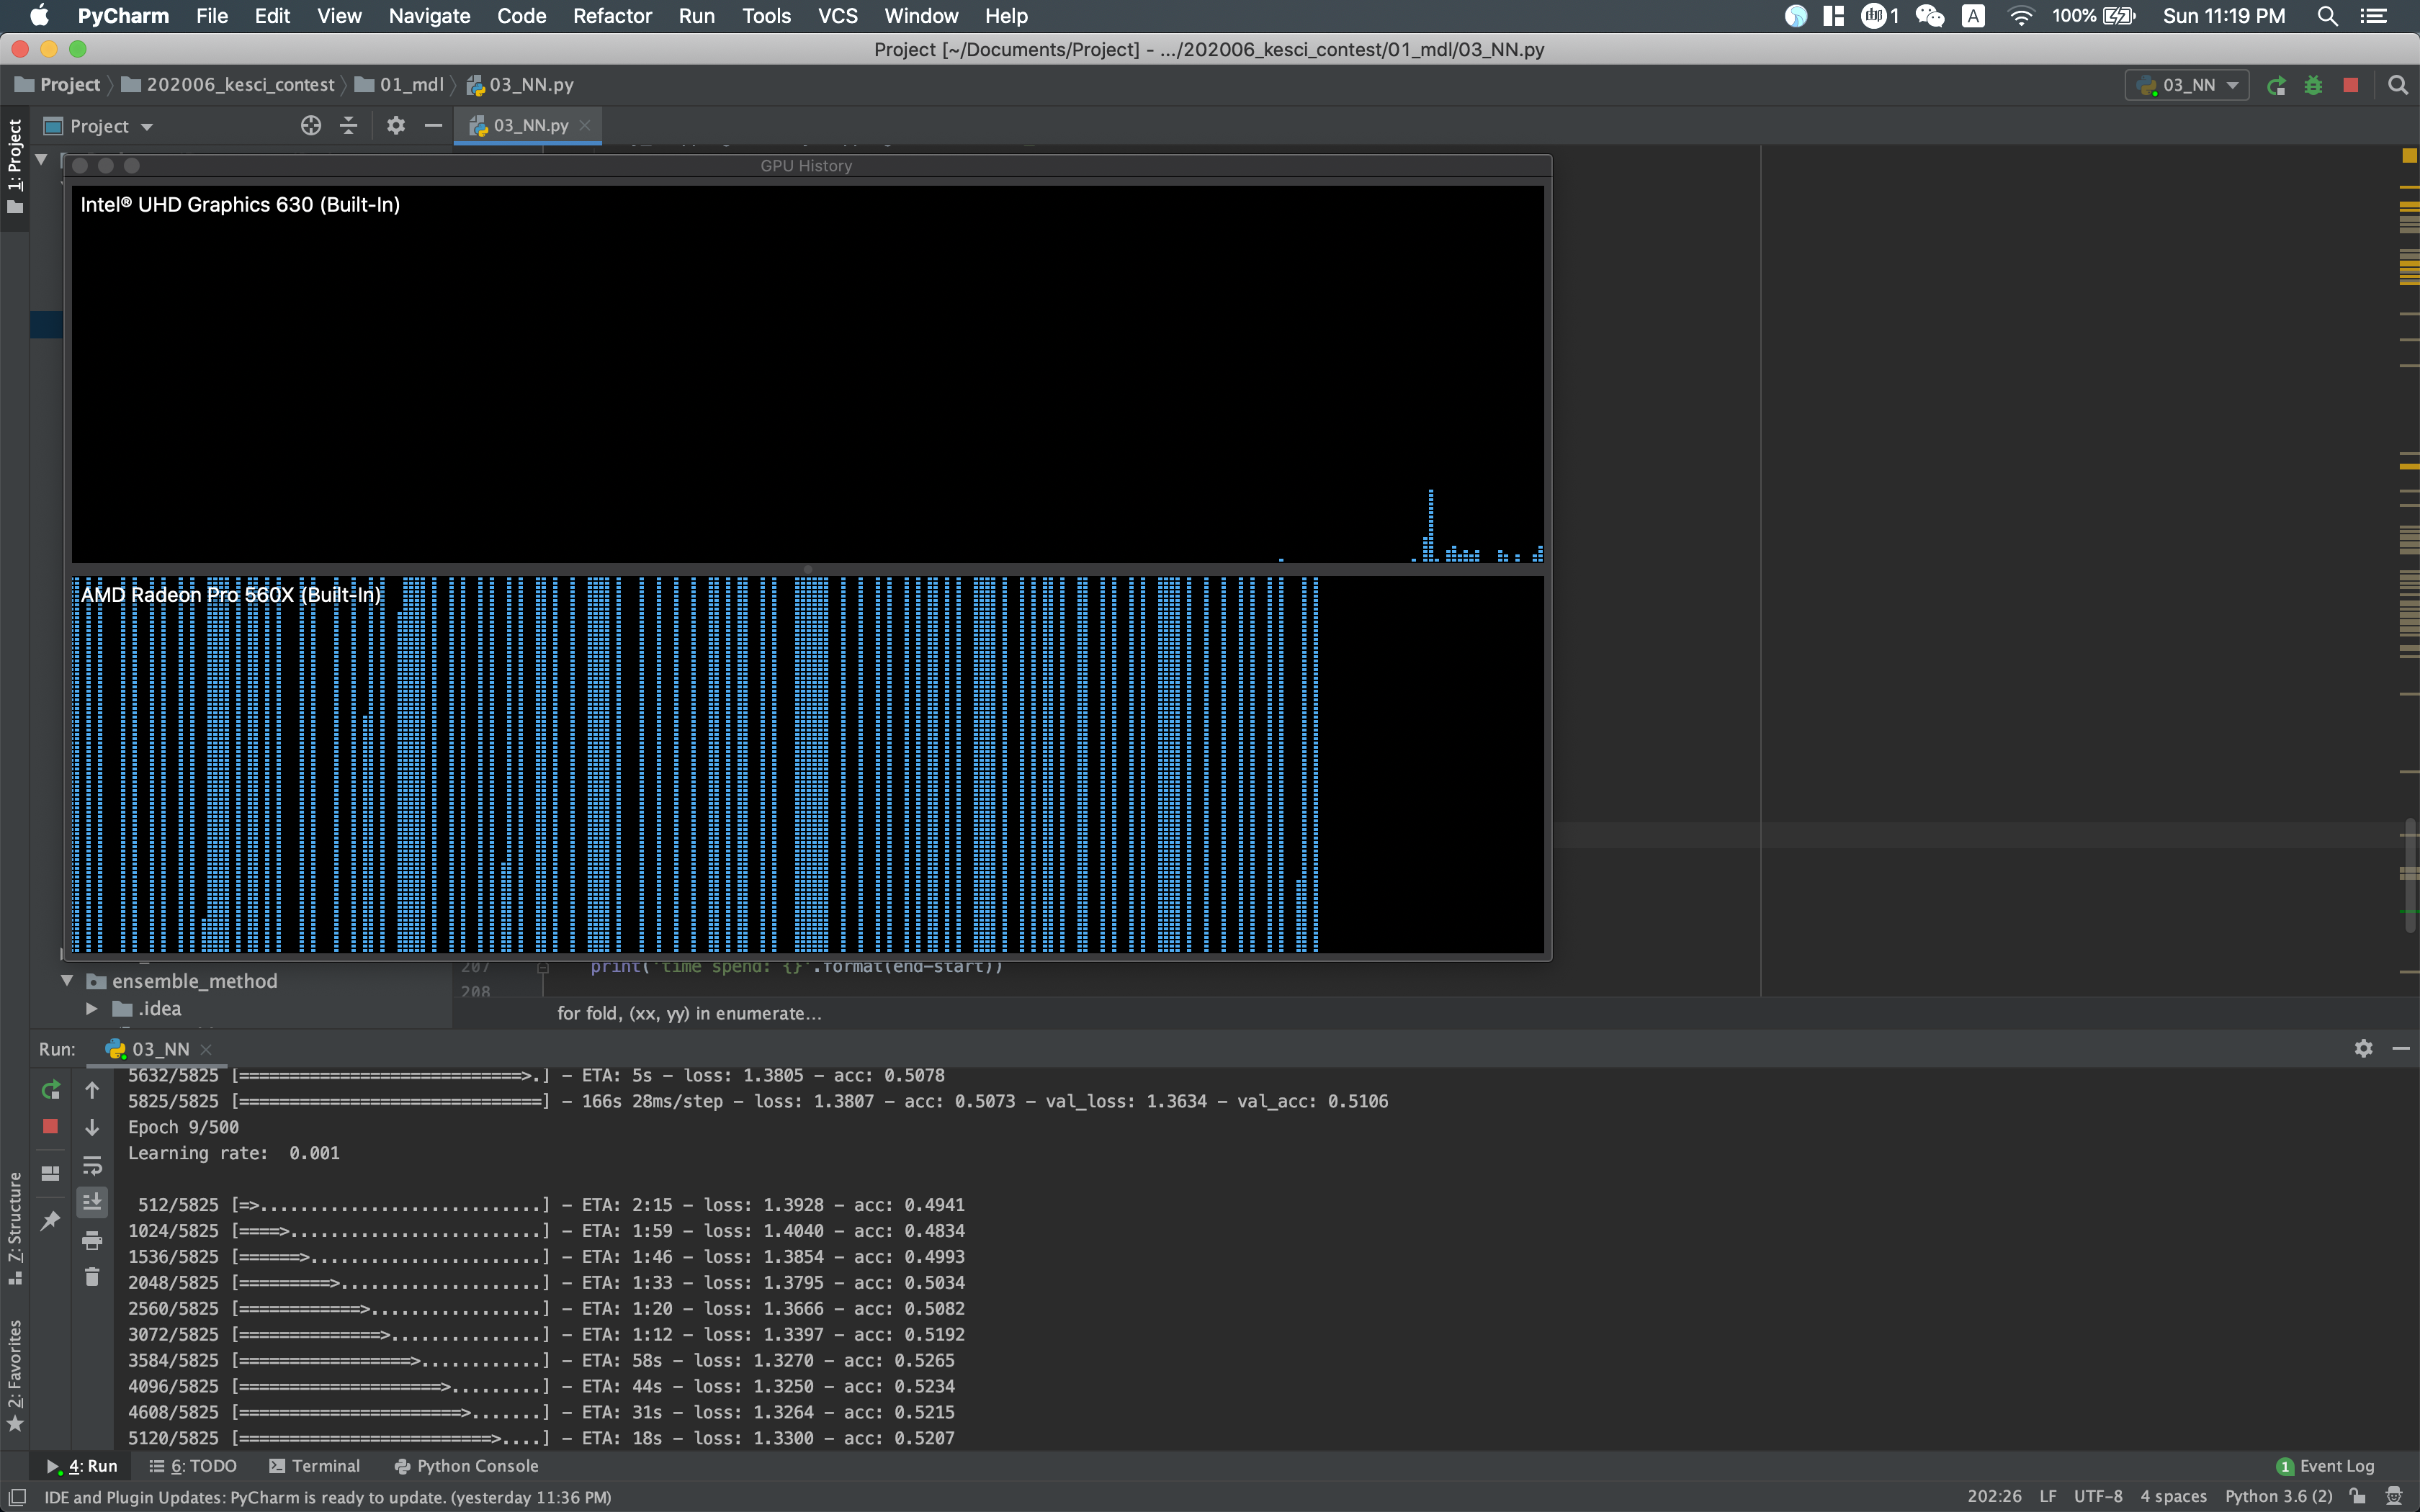Open the Project view mode dropdown
2420x1512 pixels.
[146, 126]
